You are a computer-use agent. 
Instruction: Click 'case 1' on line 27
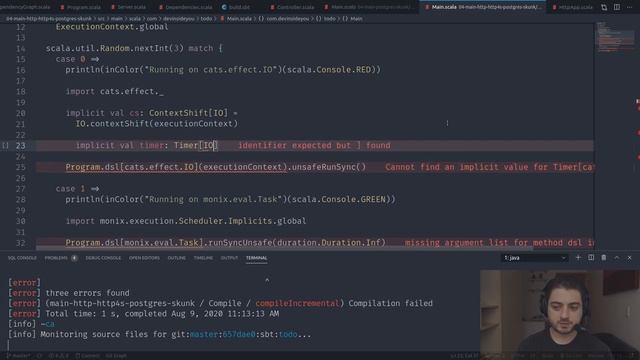coord(71,189)
